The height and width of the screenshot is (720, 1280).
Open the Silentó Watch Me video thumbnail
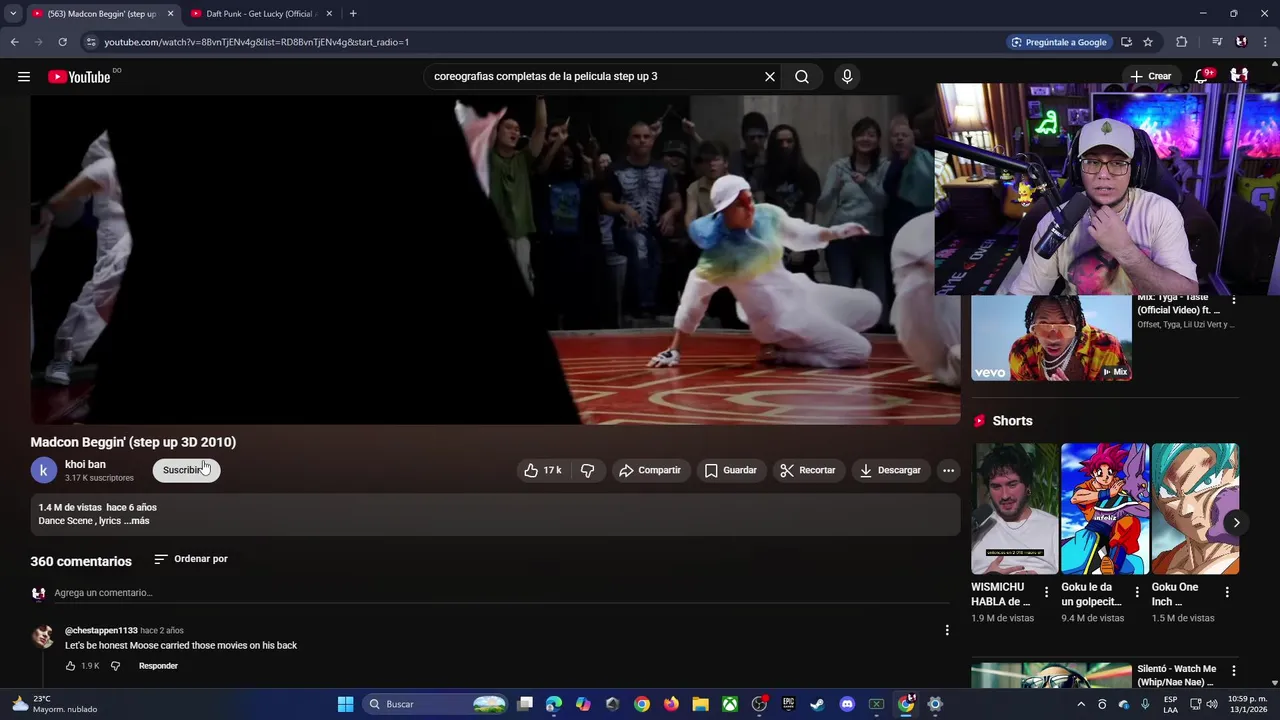1051,675
